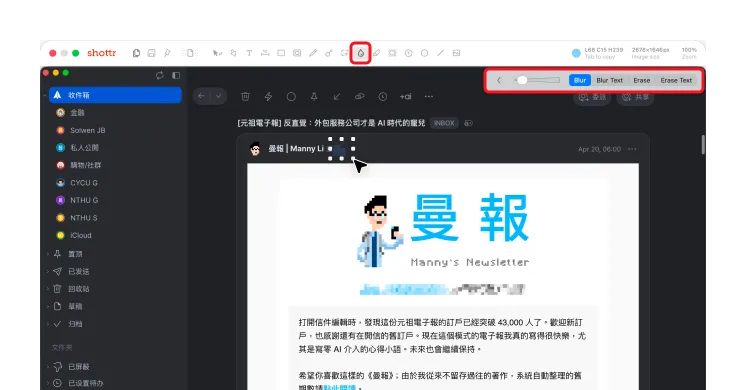
Task: Expand the 已屏蔽 folder chevron
Action: pyautogui.click(x=48, y=366)
